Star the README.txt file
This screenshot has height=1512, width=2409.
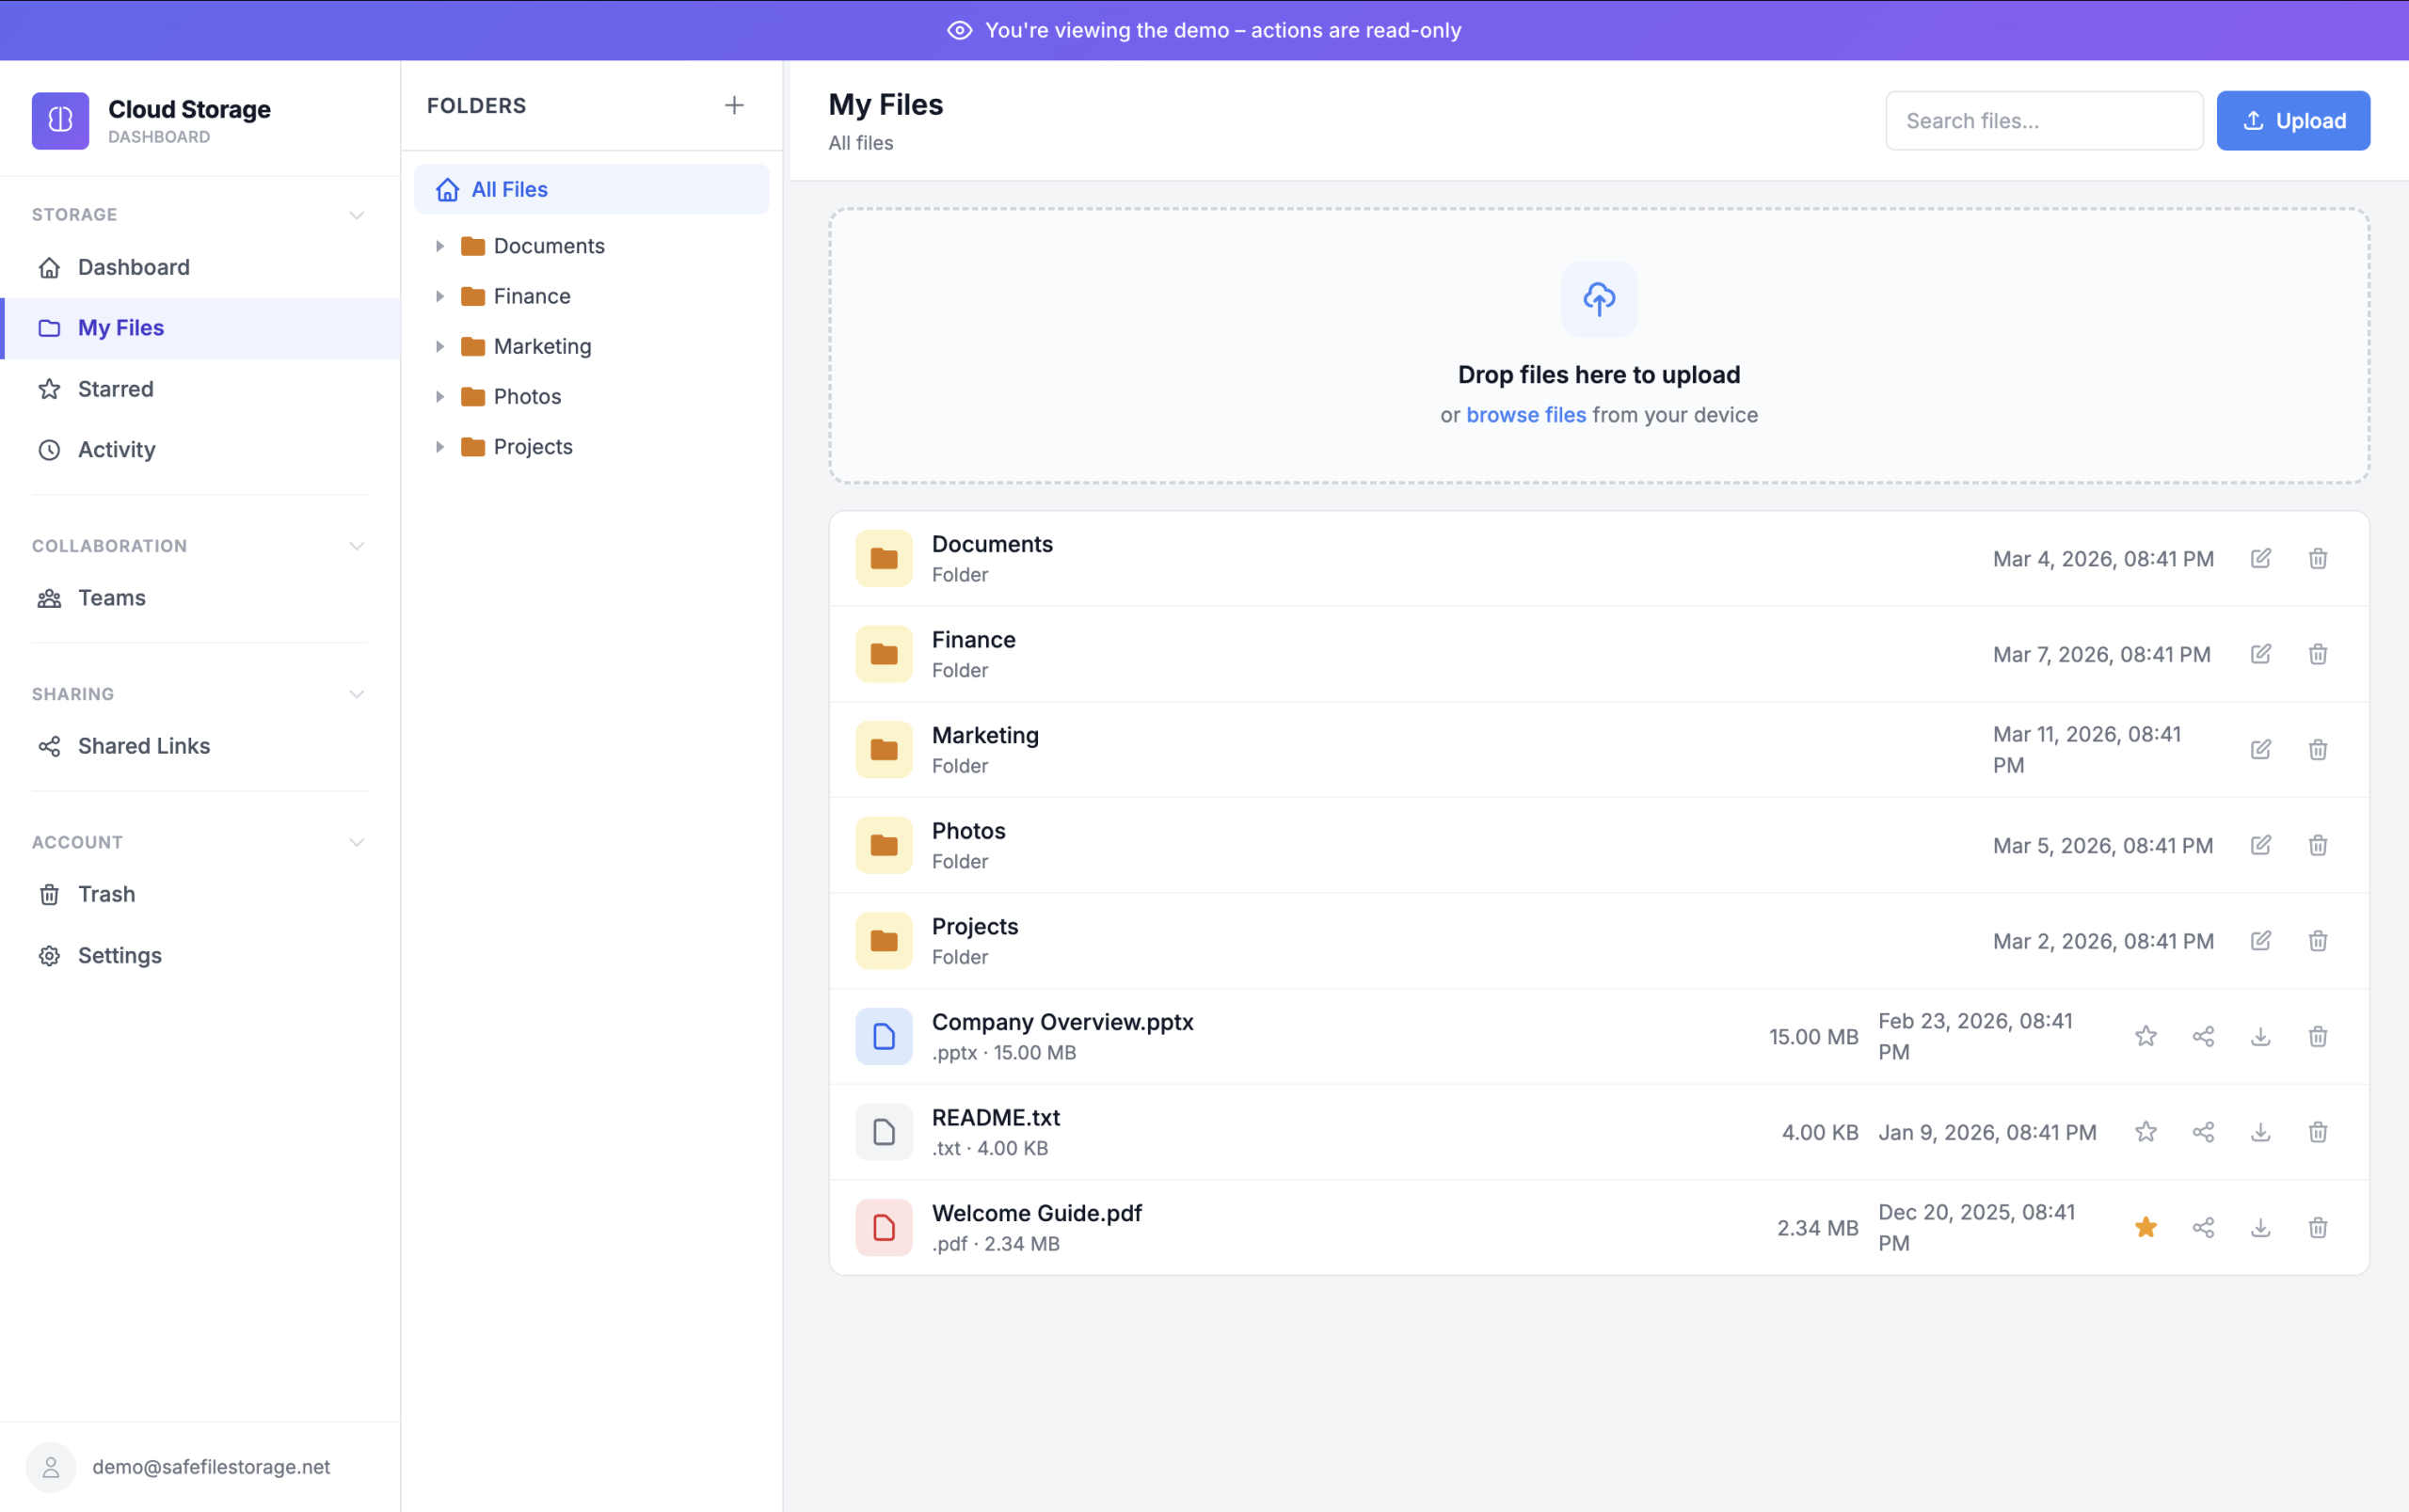click(x=2146, y=1132)
